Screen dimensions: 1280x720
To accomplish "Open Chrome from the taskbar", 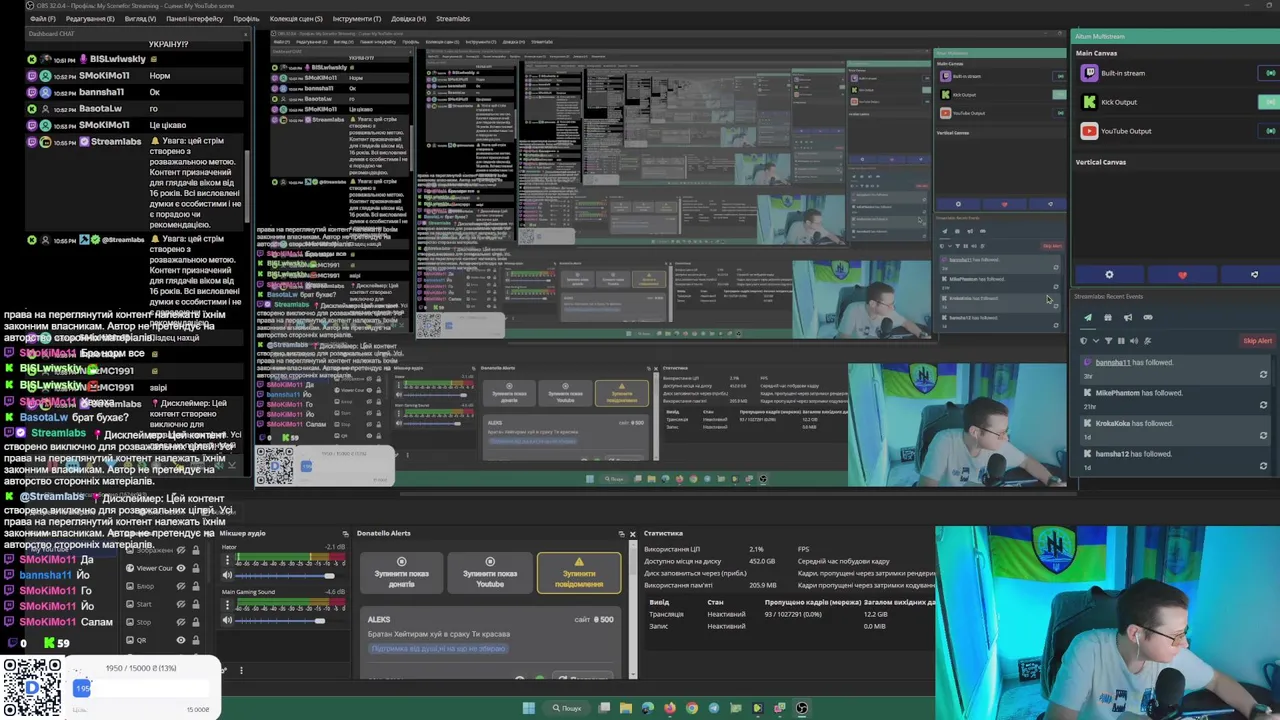I will [x=692, y=708].
